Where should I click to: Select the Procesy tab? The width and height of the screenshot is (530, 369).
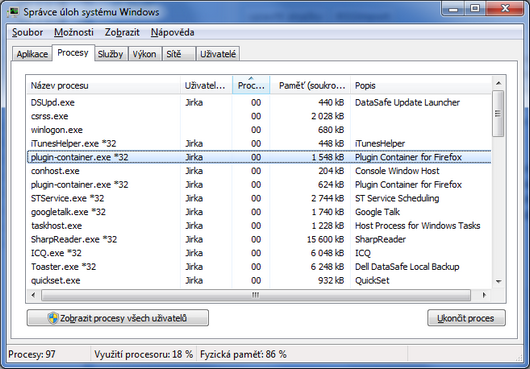(73, 53)
